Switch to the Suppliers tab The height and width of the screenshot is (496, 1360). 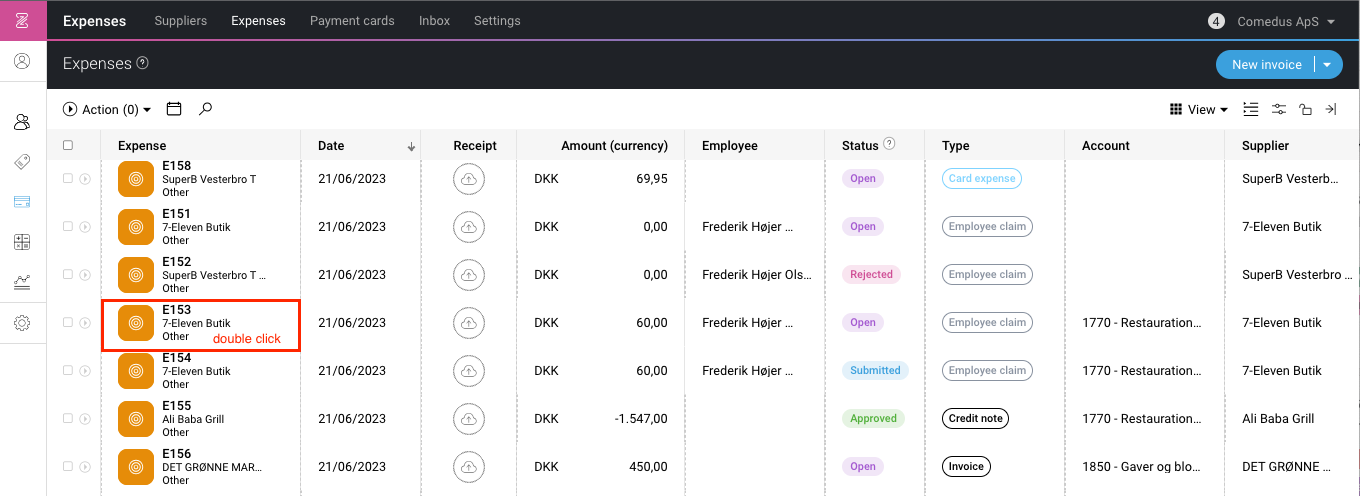(x=180, y=20)
